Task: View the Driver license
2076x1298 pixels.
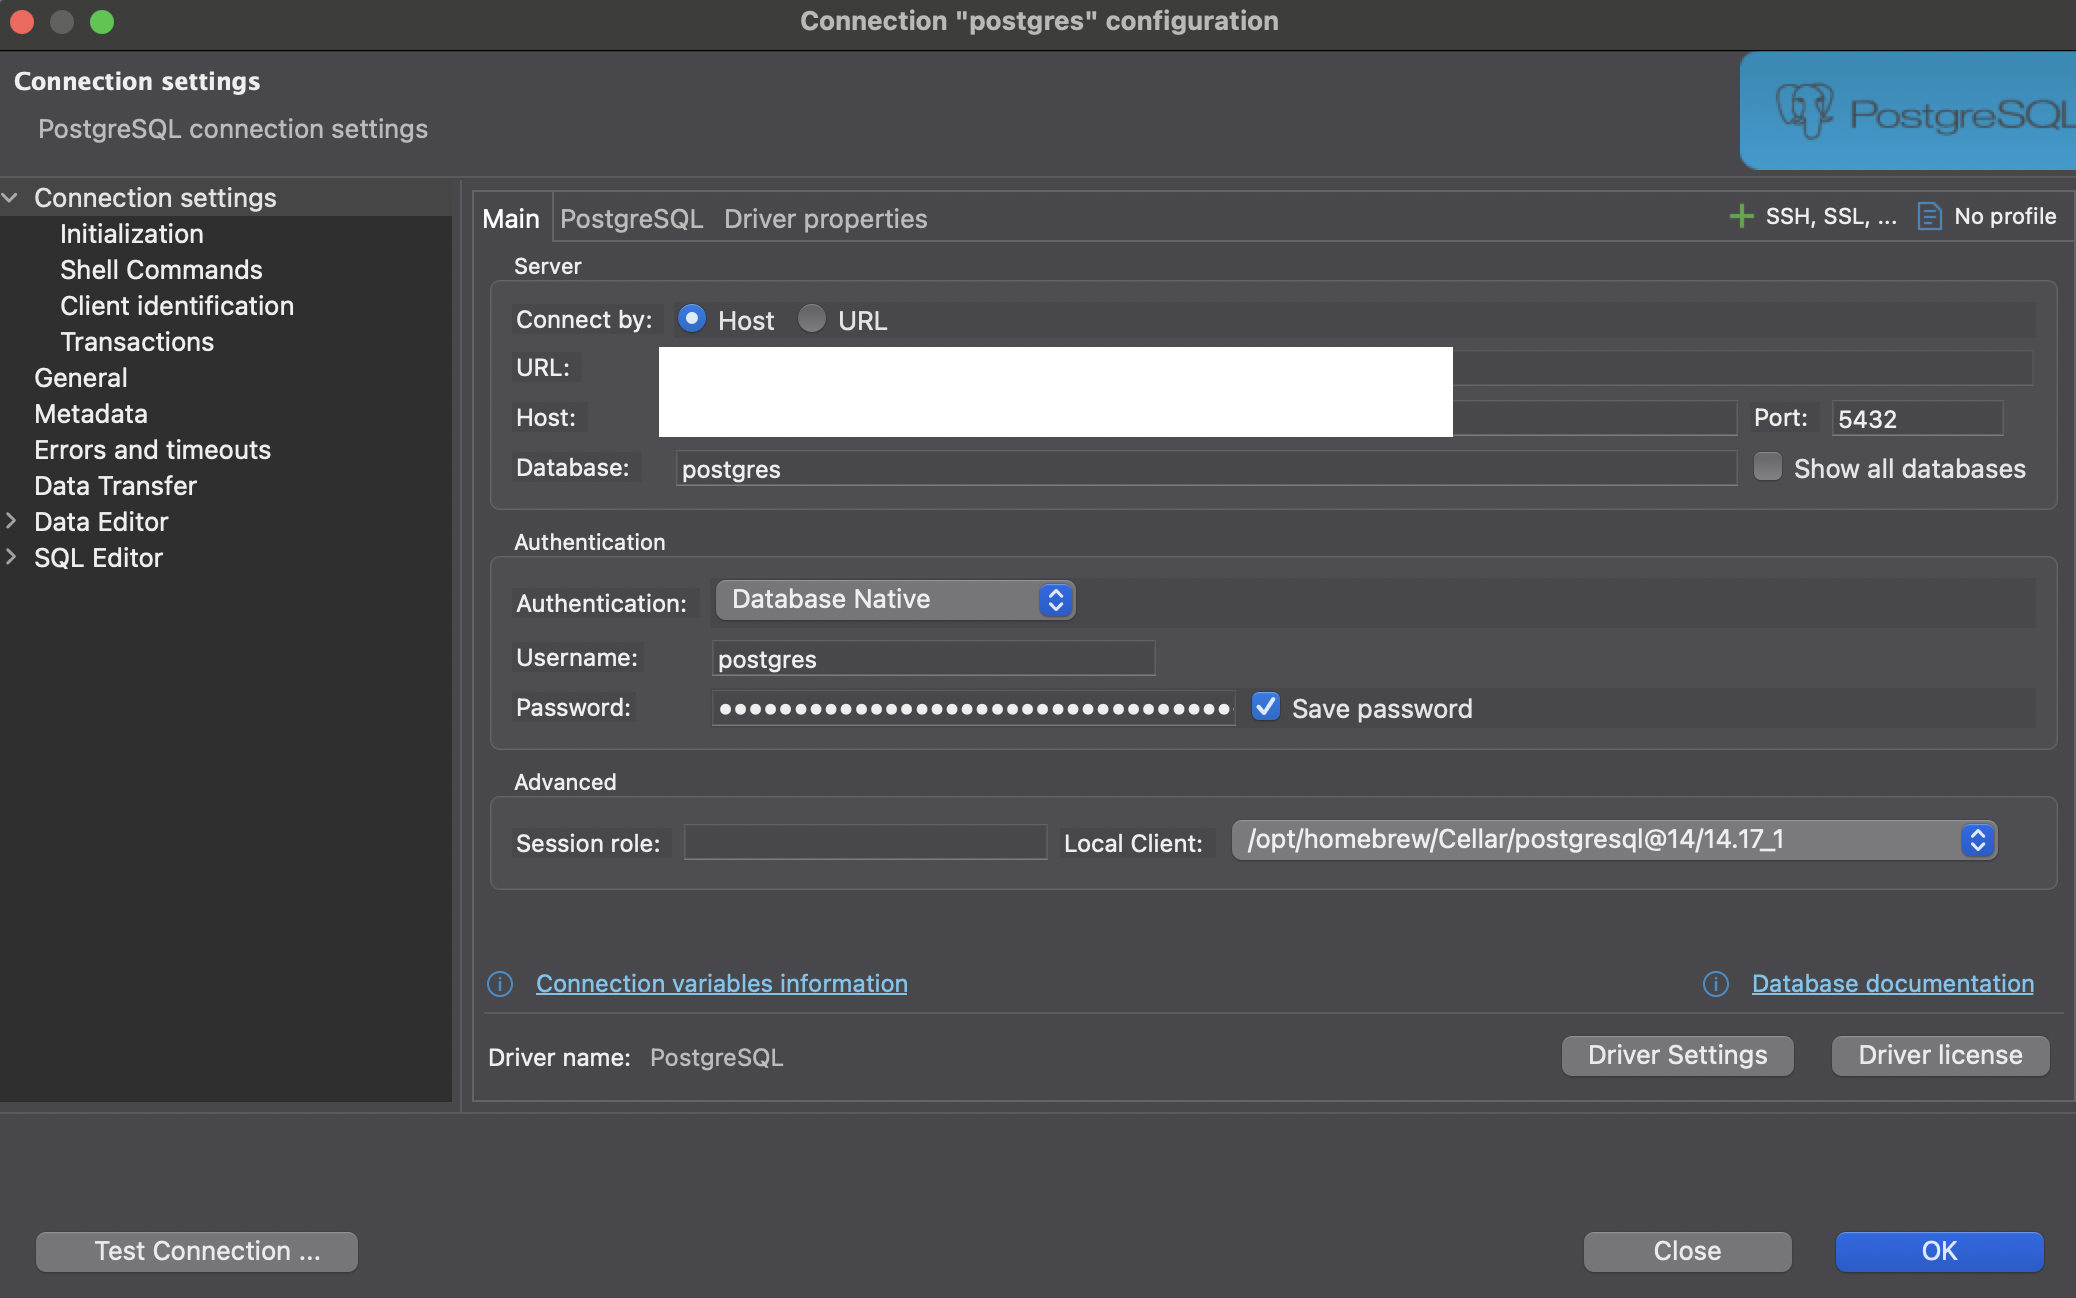Action: [1941, 1055]
